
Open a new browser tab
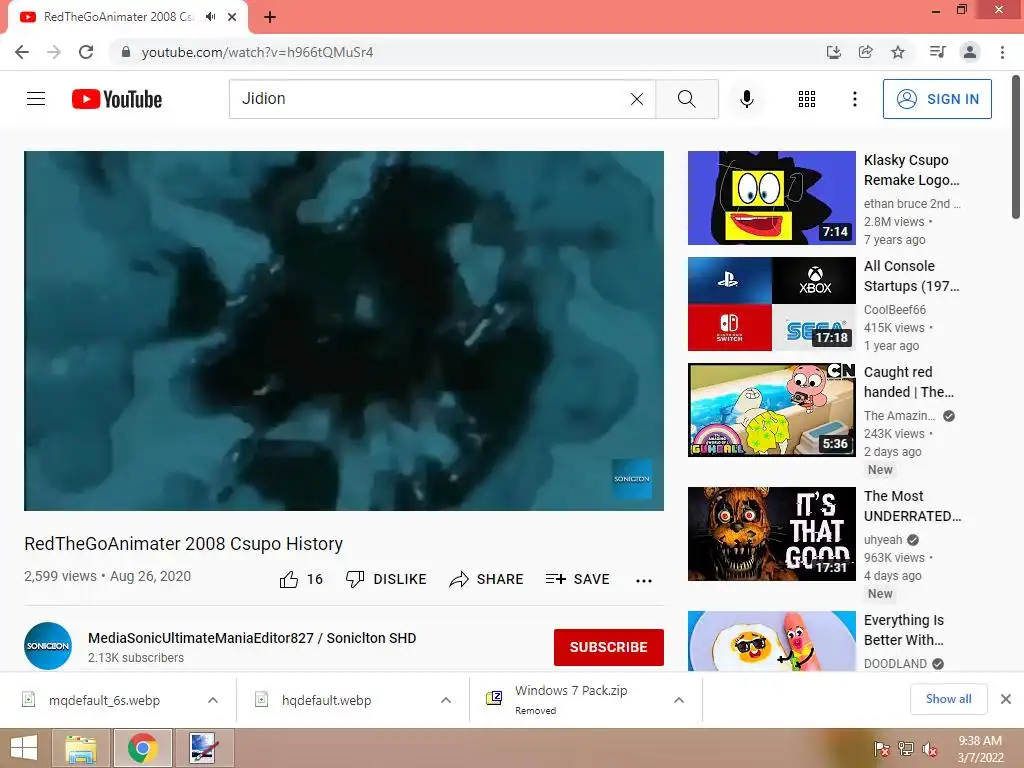coord(270,17)
